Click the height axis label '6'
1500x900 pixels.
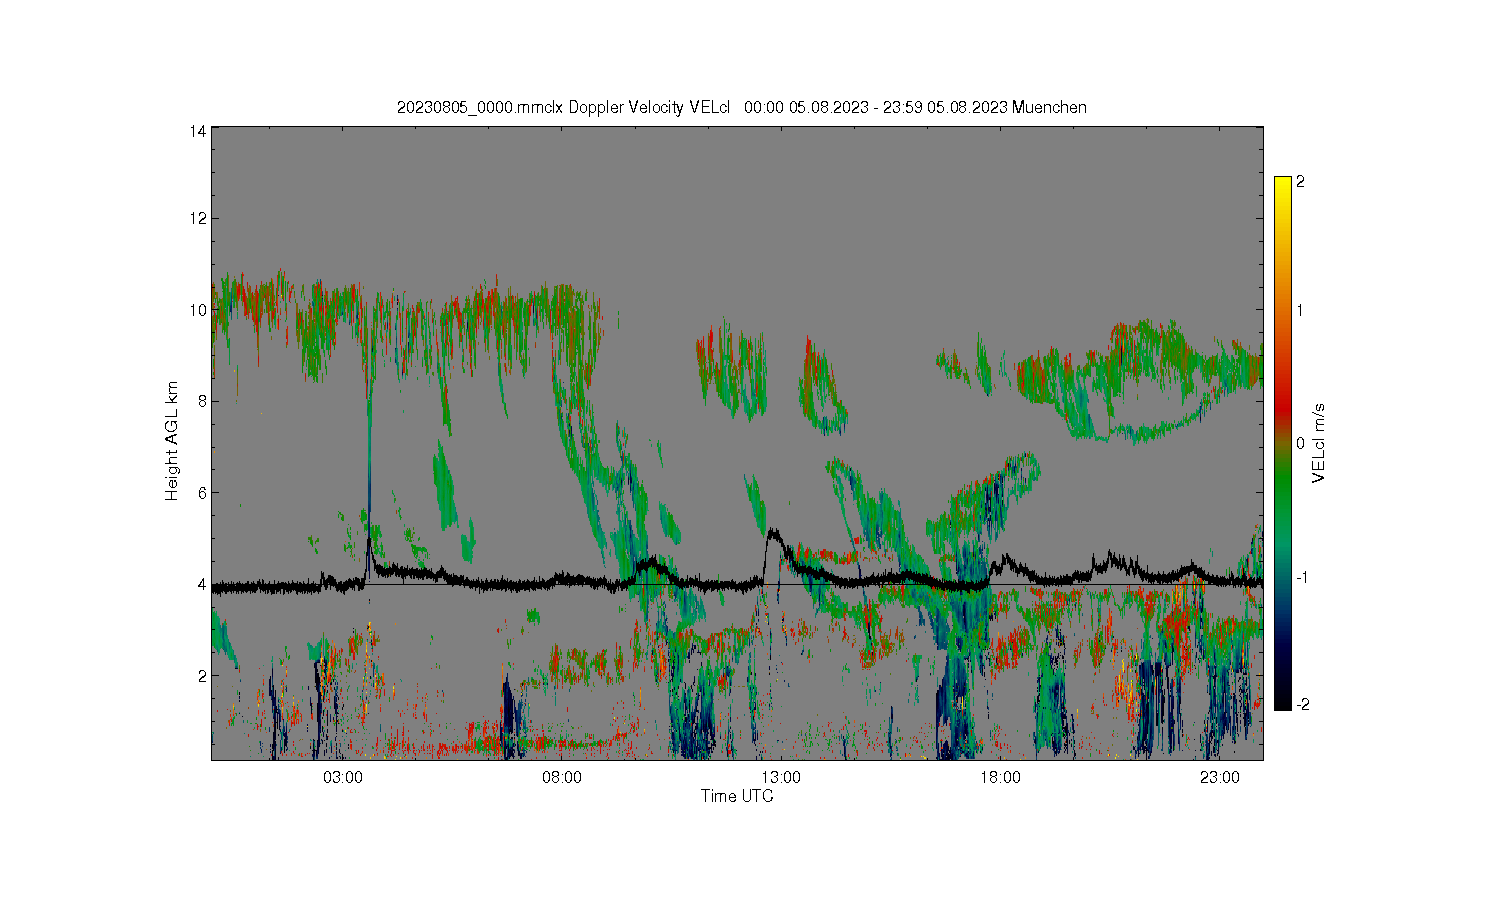click(202, 493)
